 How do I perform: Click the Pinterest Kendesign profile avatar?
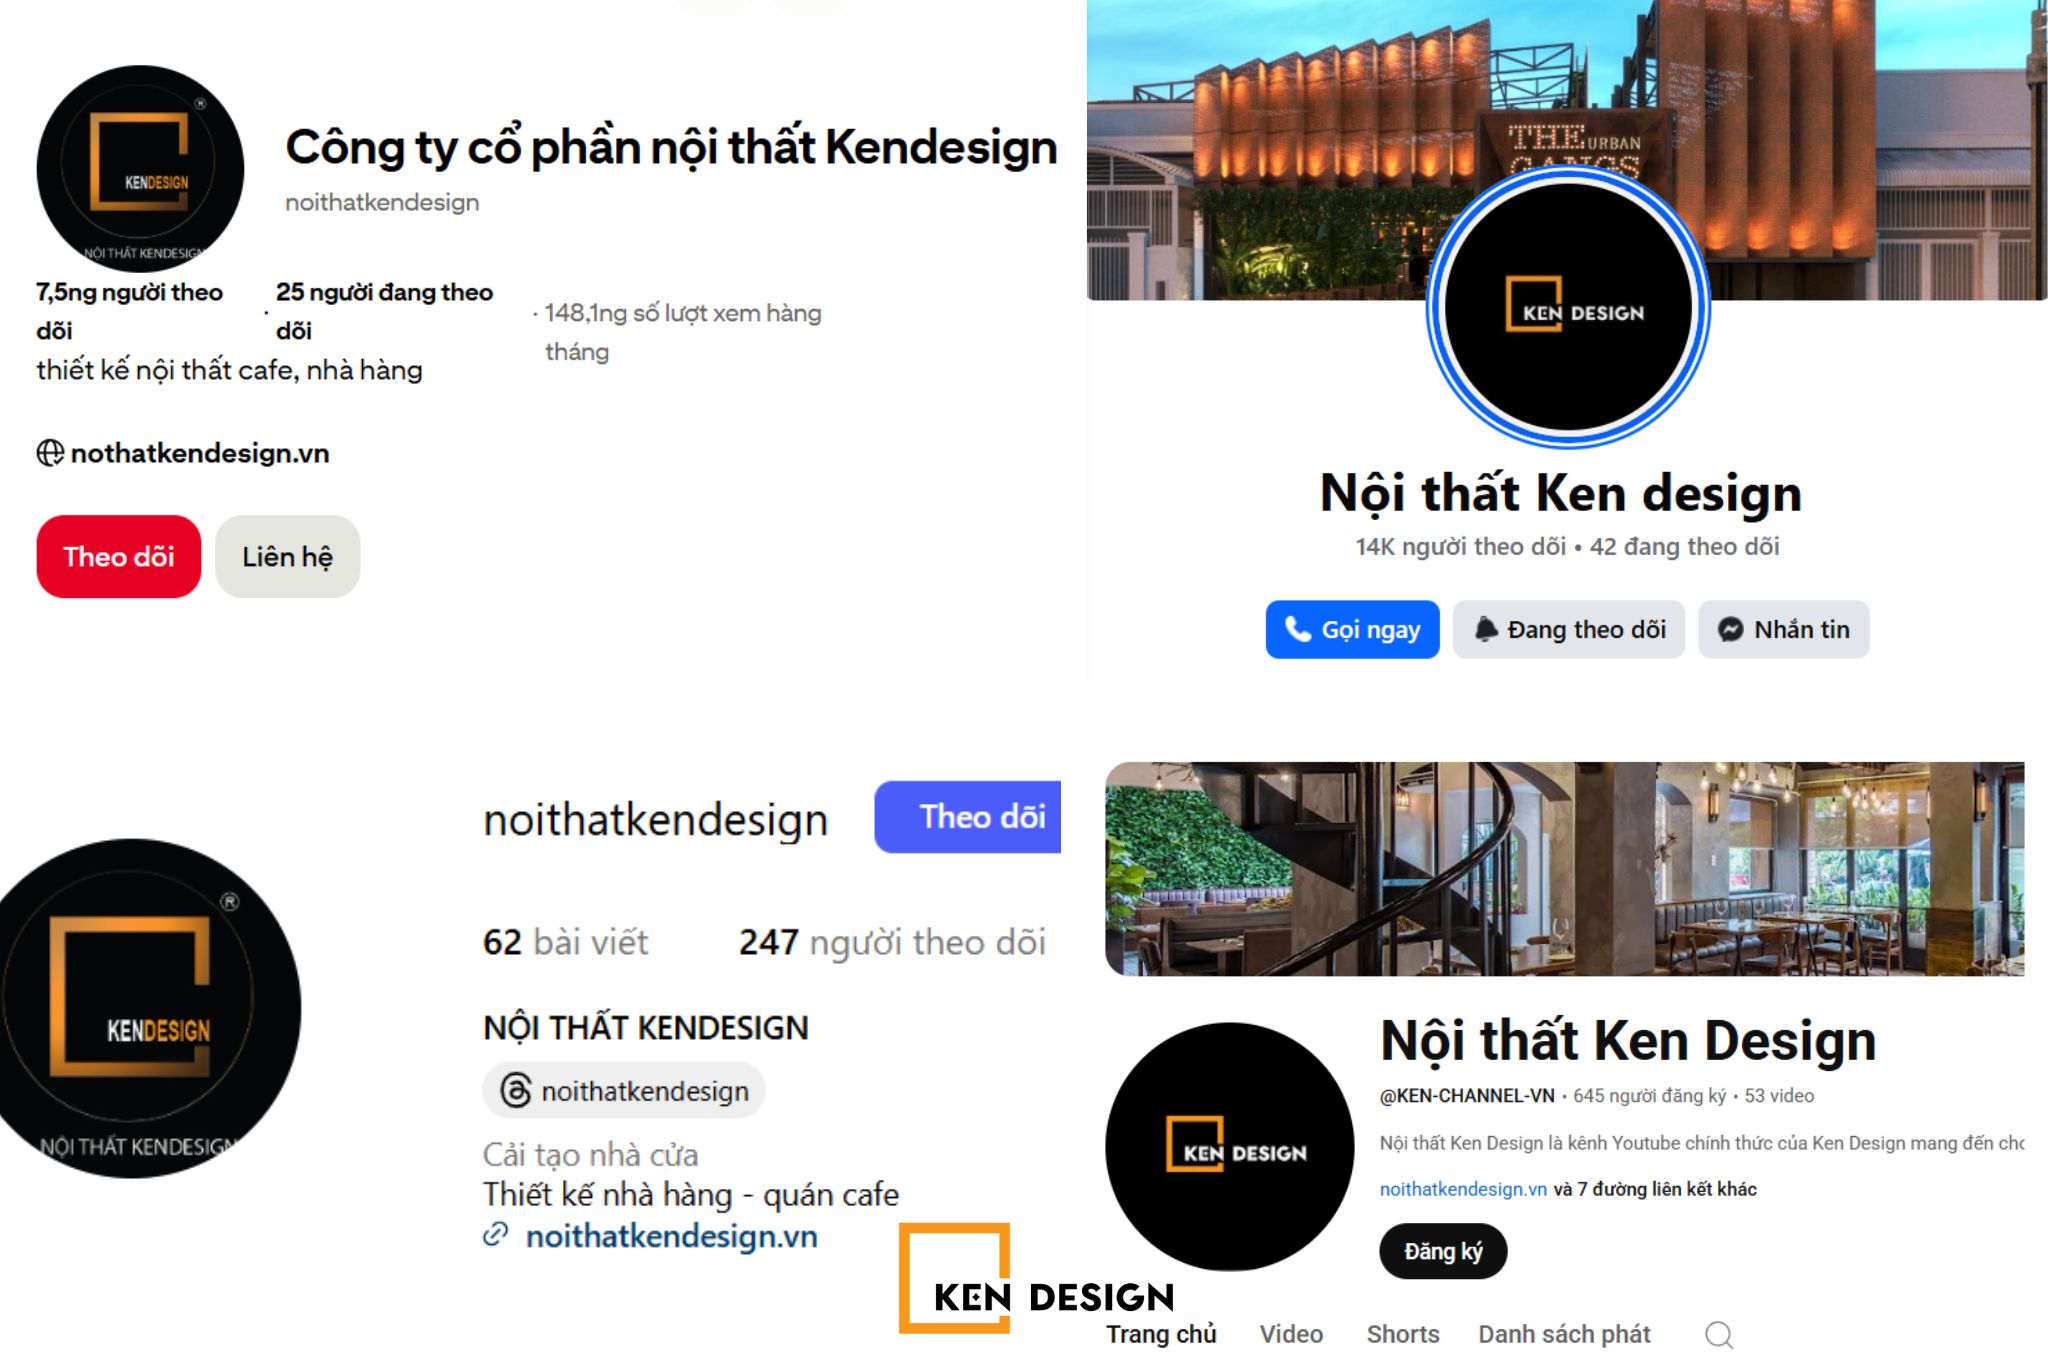[x=140, y=169]
